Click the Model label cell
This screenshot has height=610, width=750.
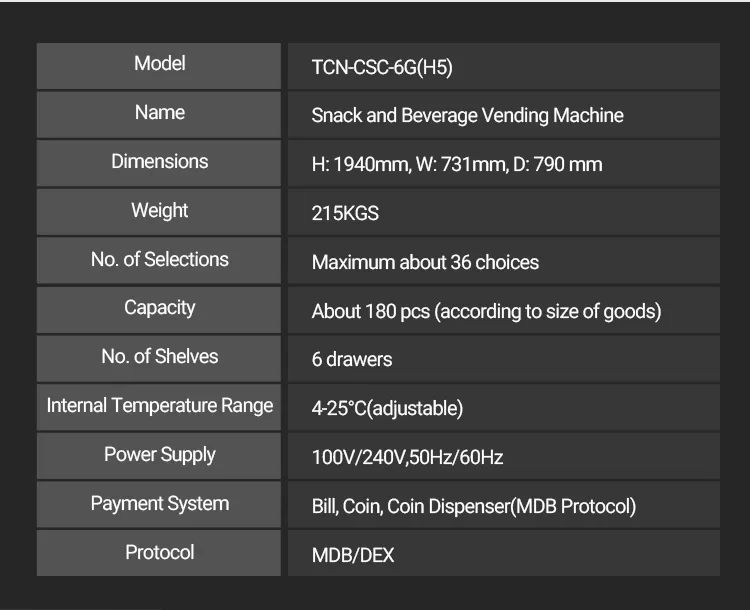[160, 64]
